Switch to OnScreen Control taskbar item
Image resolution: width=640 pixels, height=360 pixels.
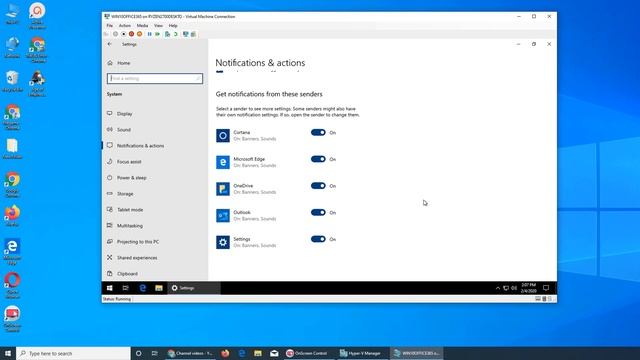click(309, 353)
